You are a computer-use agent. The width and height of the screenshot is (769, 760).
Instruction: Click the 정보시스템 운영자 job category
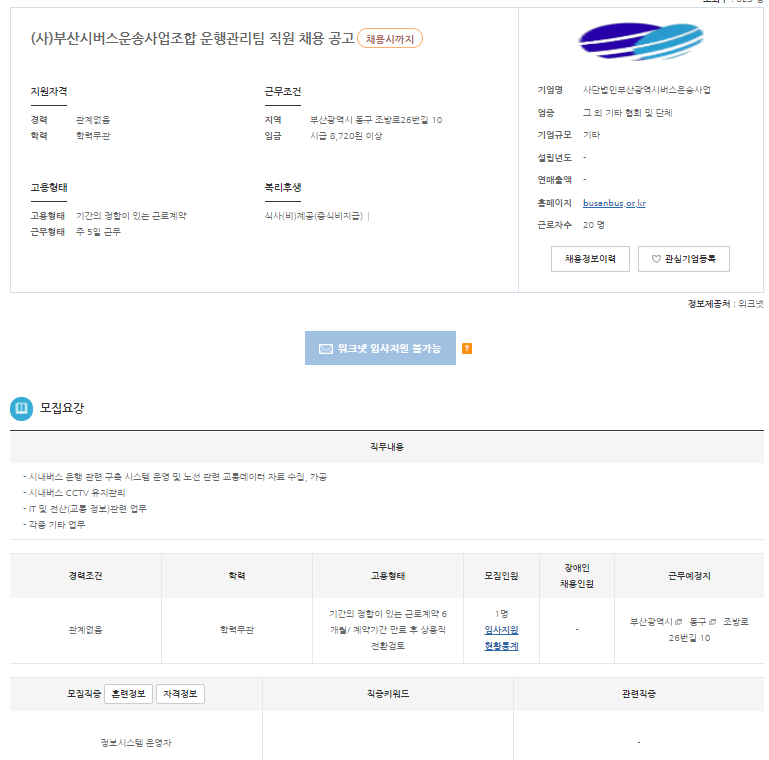click(136, 742)
